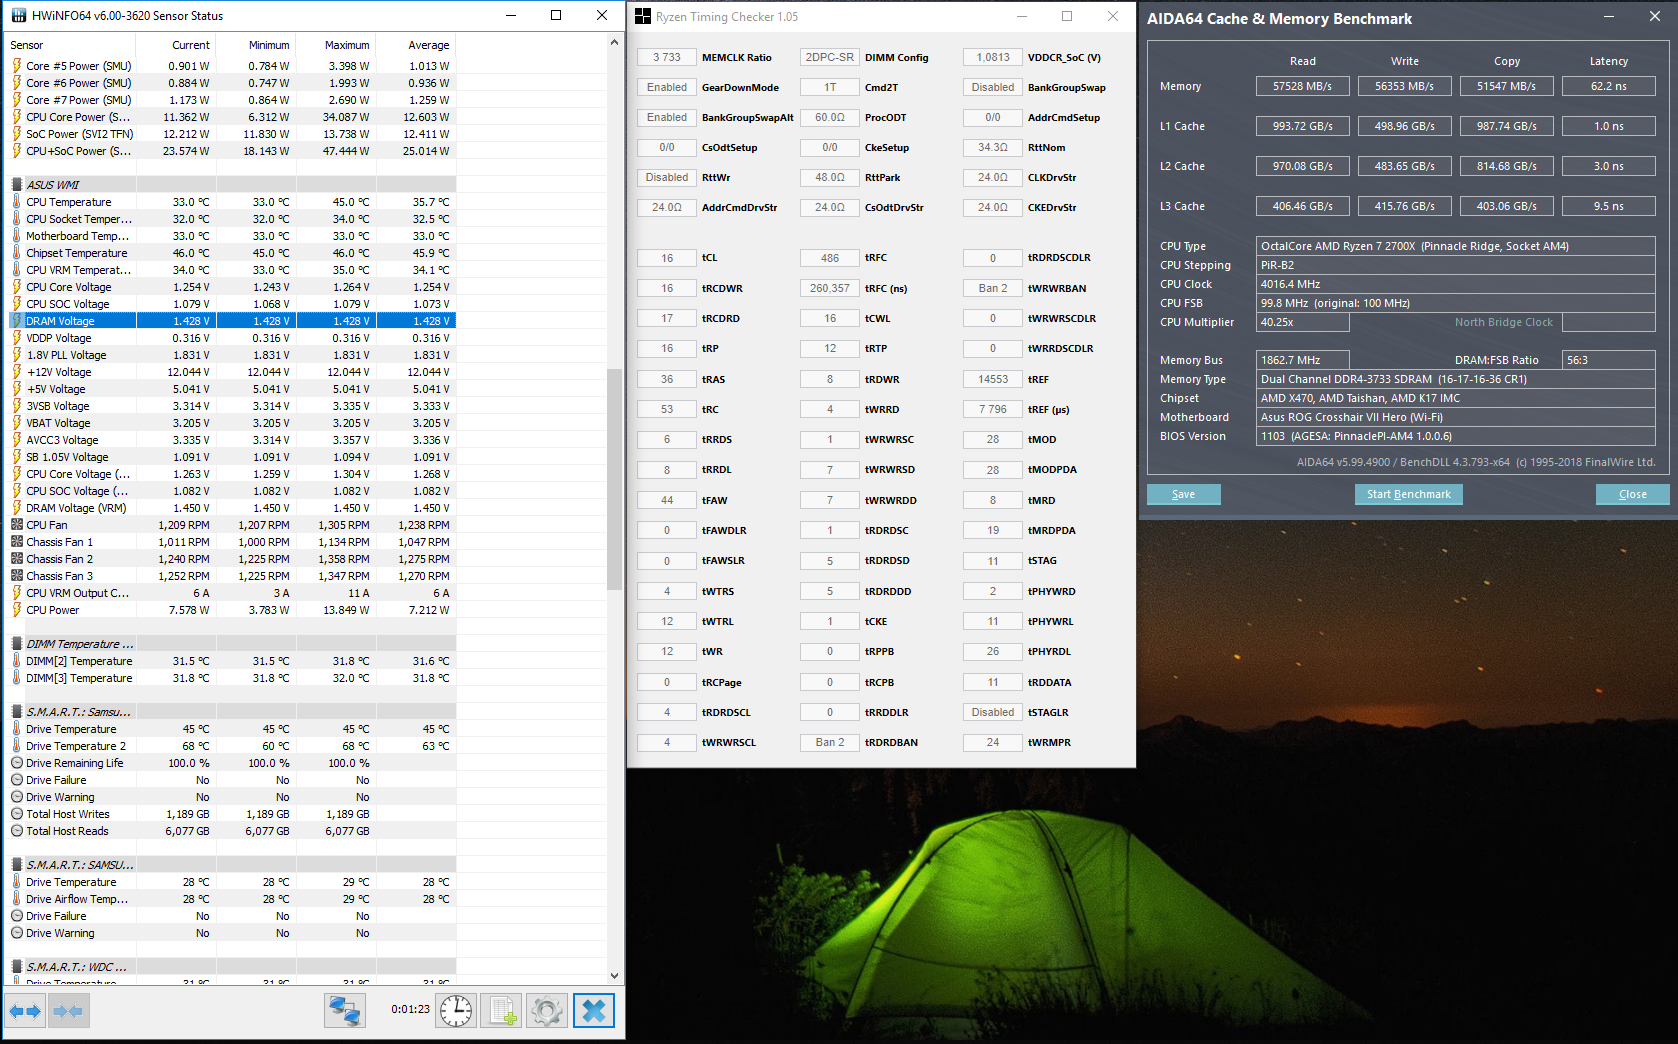The height and width of the screenshot is (1044, 1678).
Task: Start logging with the sheet-plus icon
Action: [501, 1011]
